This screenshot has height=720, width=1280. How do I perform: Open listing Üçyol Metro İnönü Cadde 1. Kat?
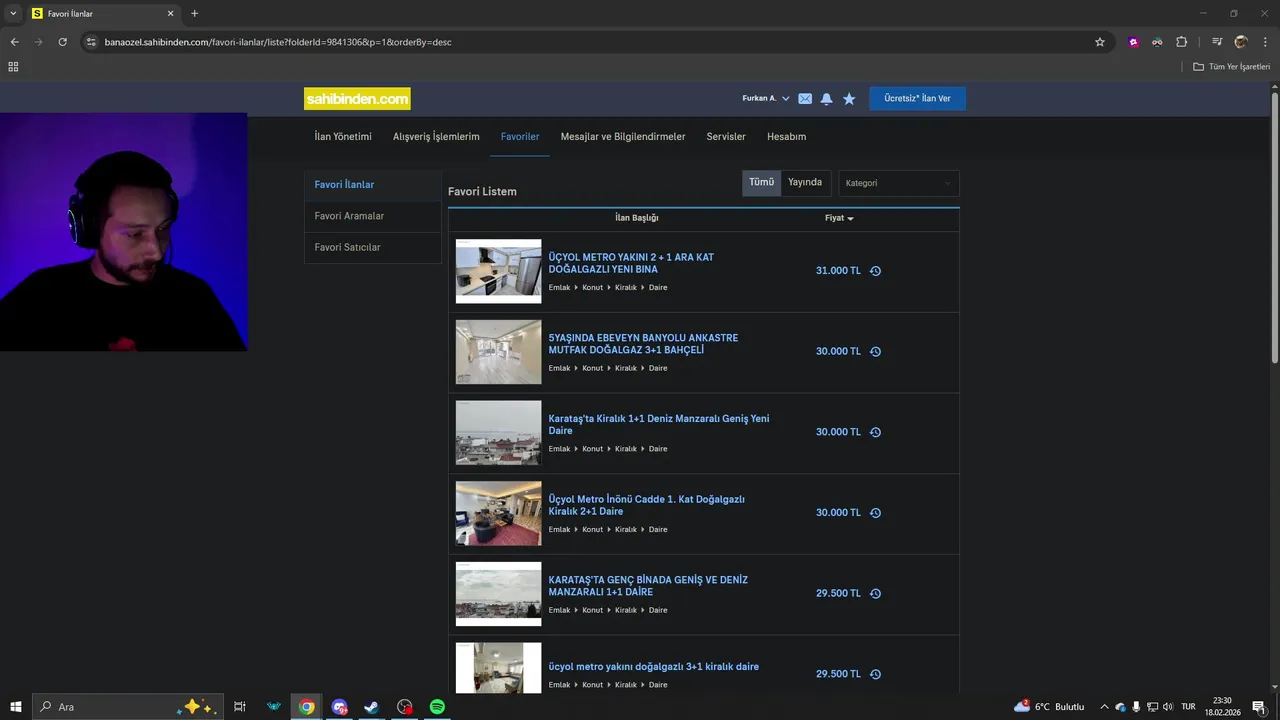[x=646, y=505]
